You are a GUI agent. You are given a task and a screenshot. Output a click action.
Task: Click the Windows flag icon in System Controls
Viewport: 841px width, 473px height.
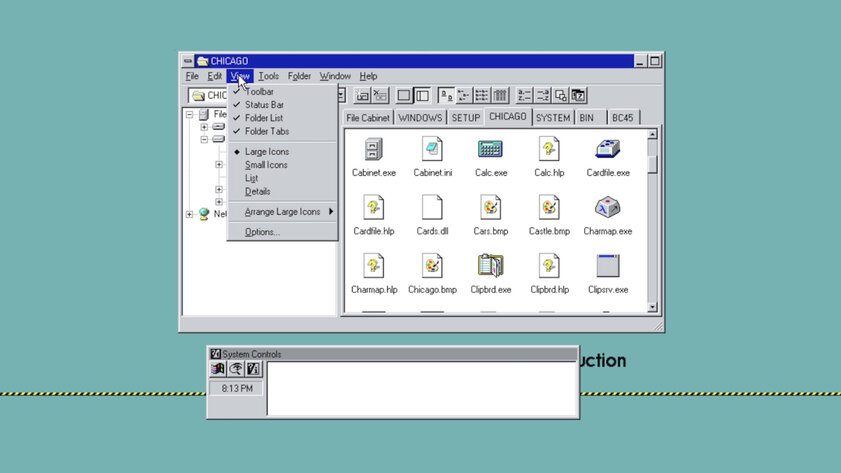218,369
